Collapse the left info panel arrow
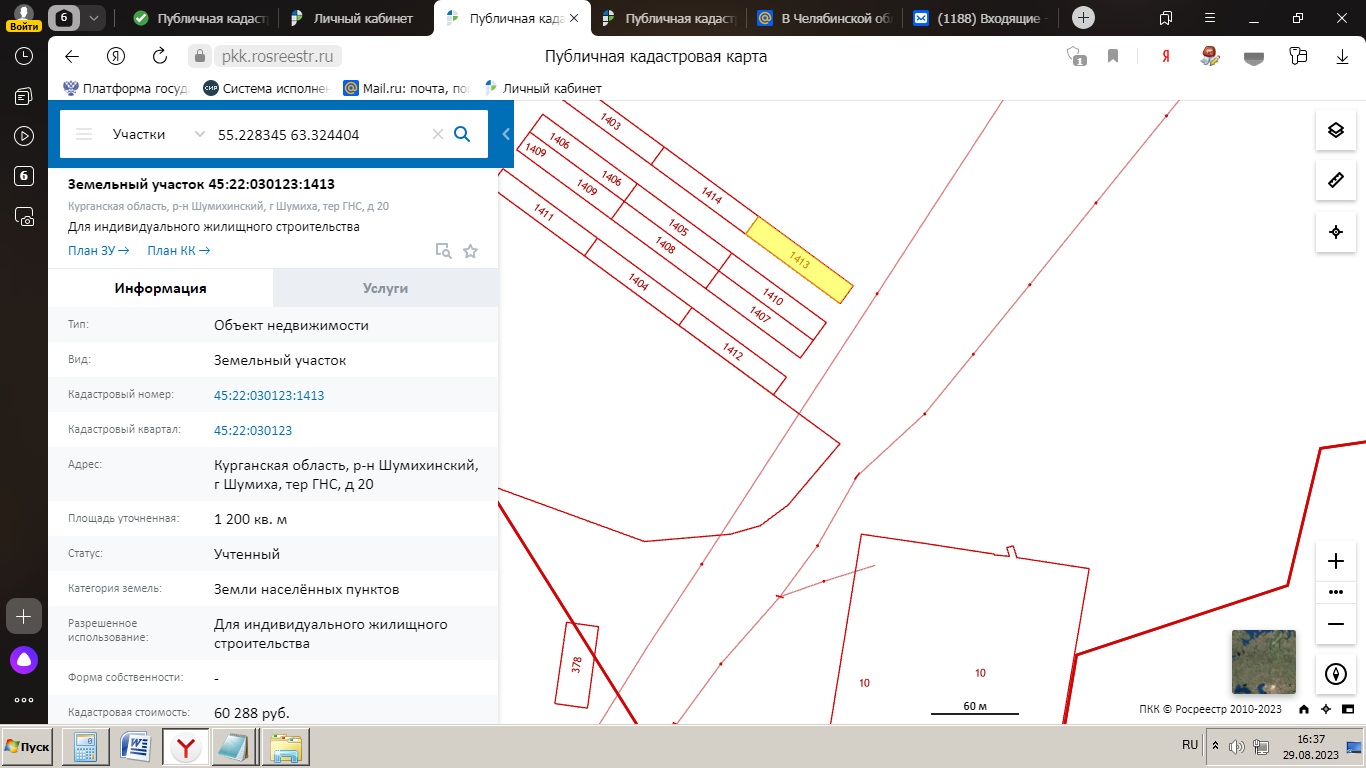Image resolution: width=1366 pixels, height=768 pixels. tap(506, 134)
